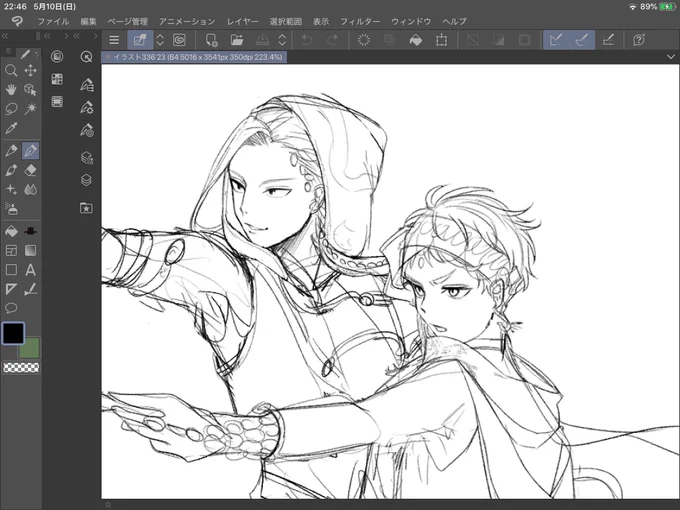Select the Brush tool
680x510 pixels.
click(x=11, y=170)
